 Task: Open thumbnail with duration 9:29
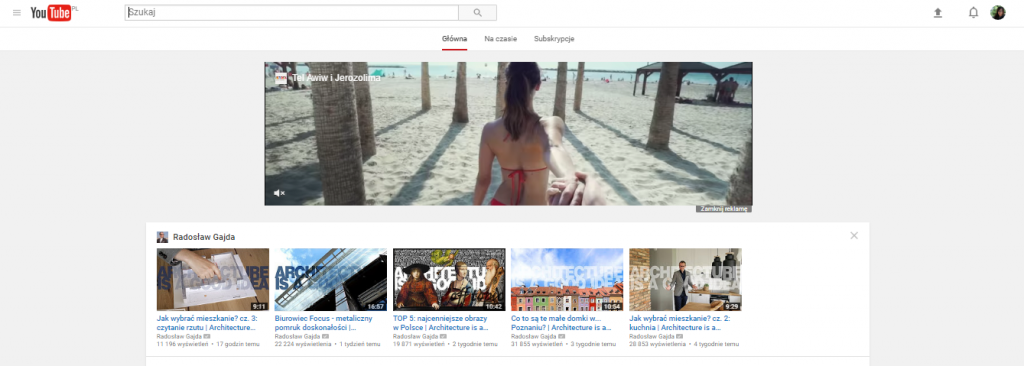[x=685, y=279]
